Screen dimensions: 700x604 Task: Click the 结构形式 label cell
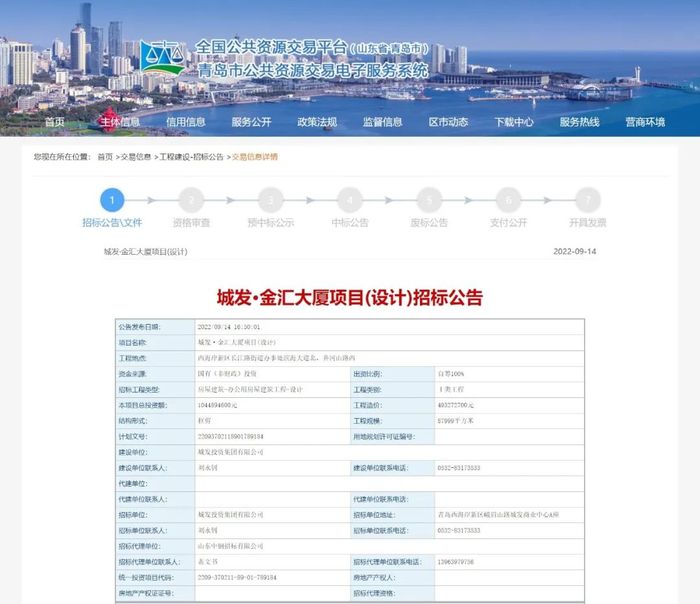point(155,421)
